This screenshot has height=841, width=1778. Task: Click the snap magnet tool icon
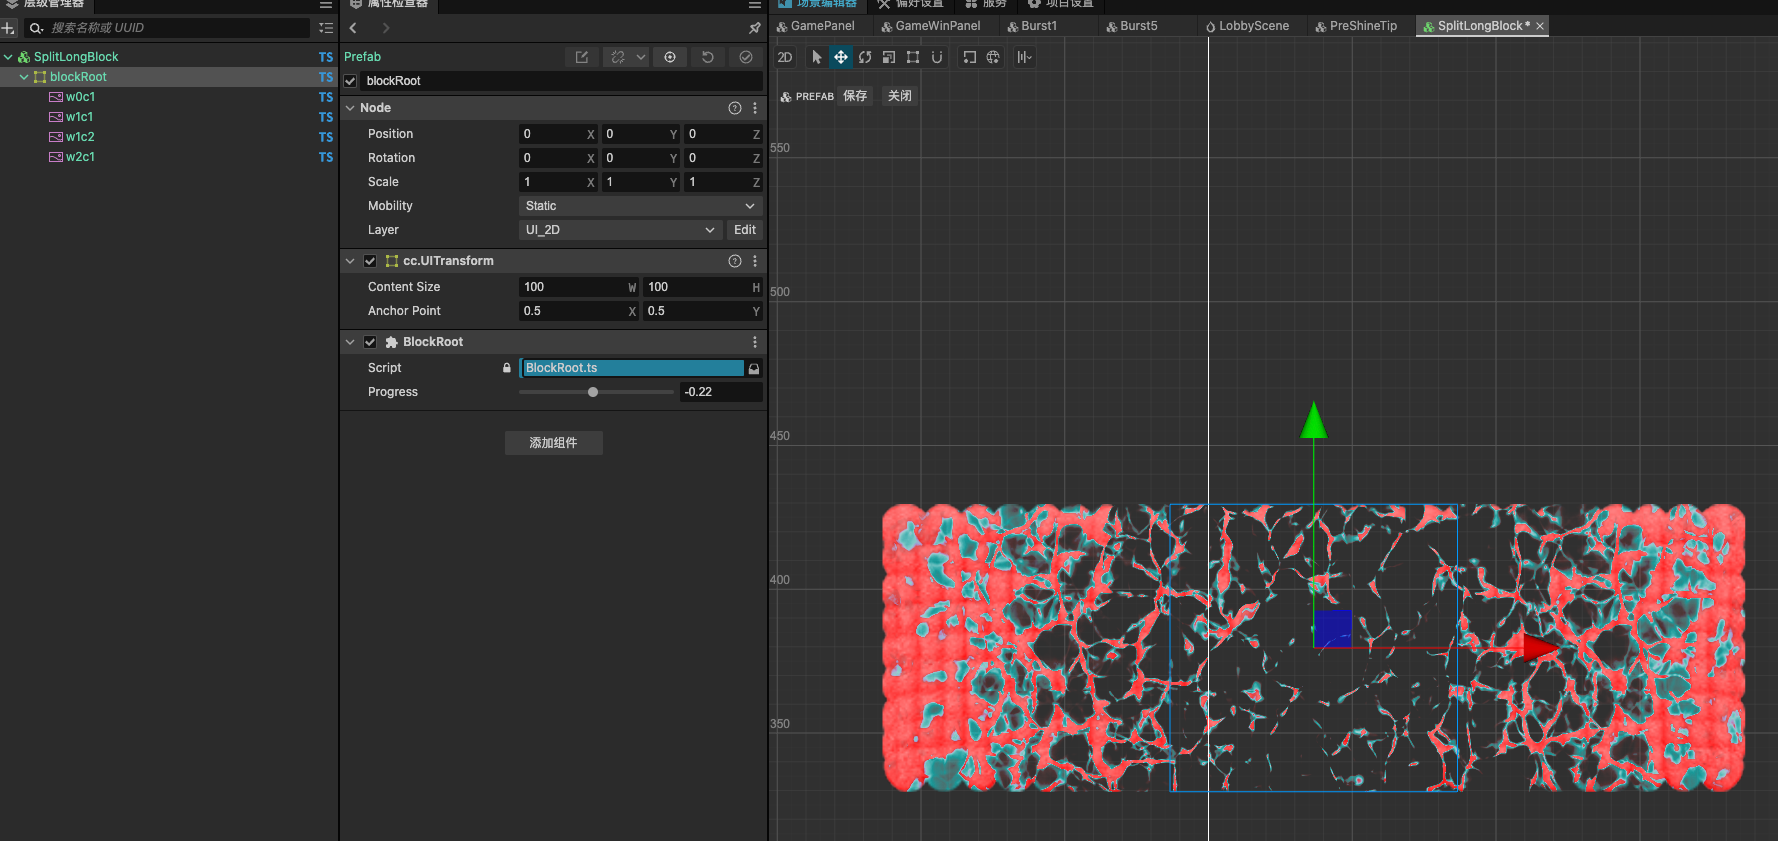pyautogui.click(x=937, y=57)
